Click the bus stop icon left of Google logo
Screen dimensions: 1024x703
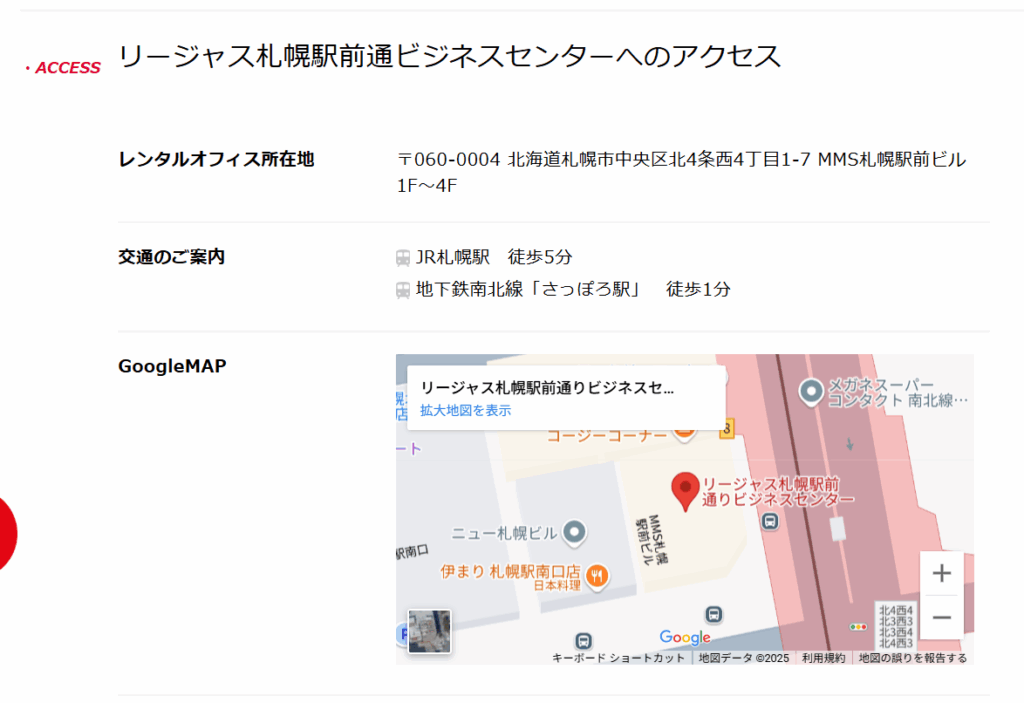583,641
